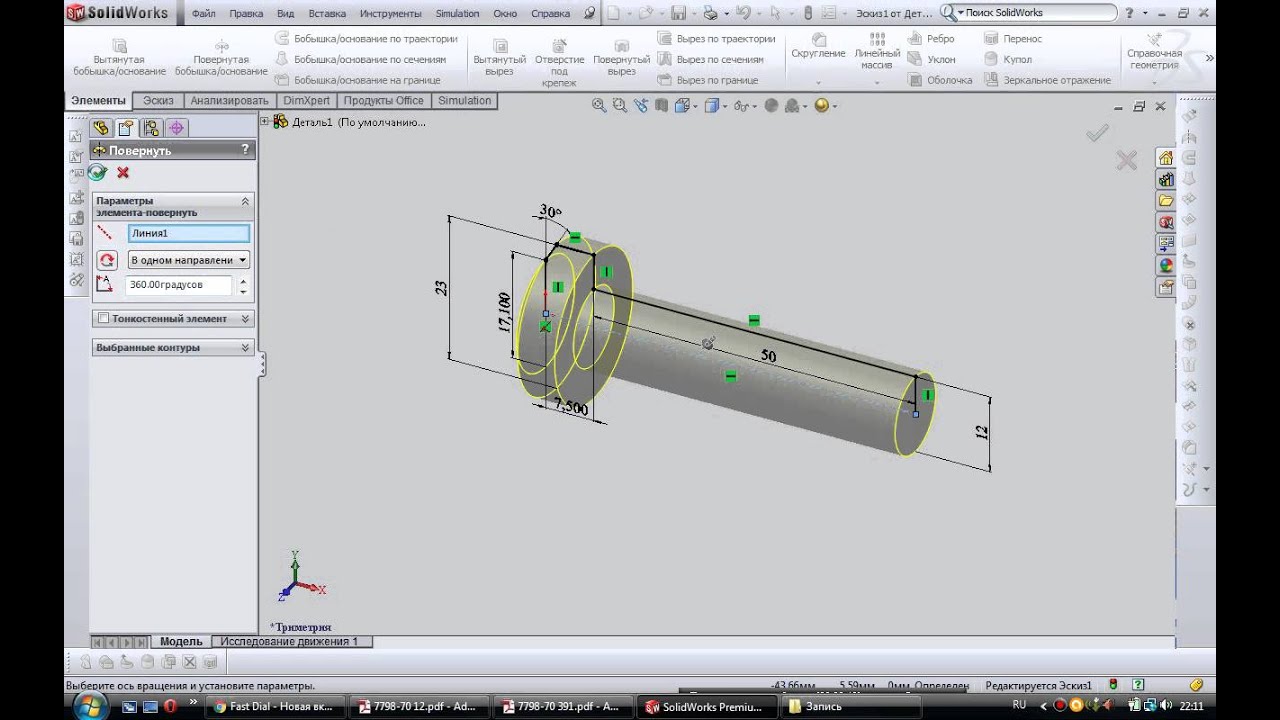Click the Поиск SolidWorks search box
Image resolution: width=1280 pixels, height=720 pixels.
[1030, 13]
